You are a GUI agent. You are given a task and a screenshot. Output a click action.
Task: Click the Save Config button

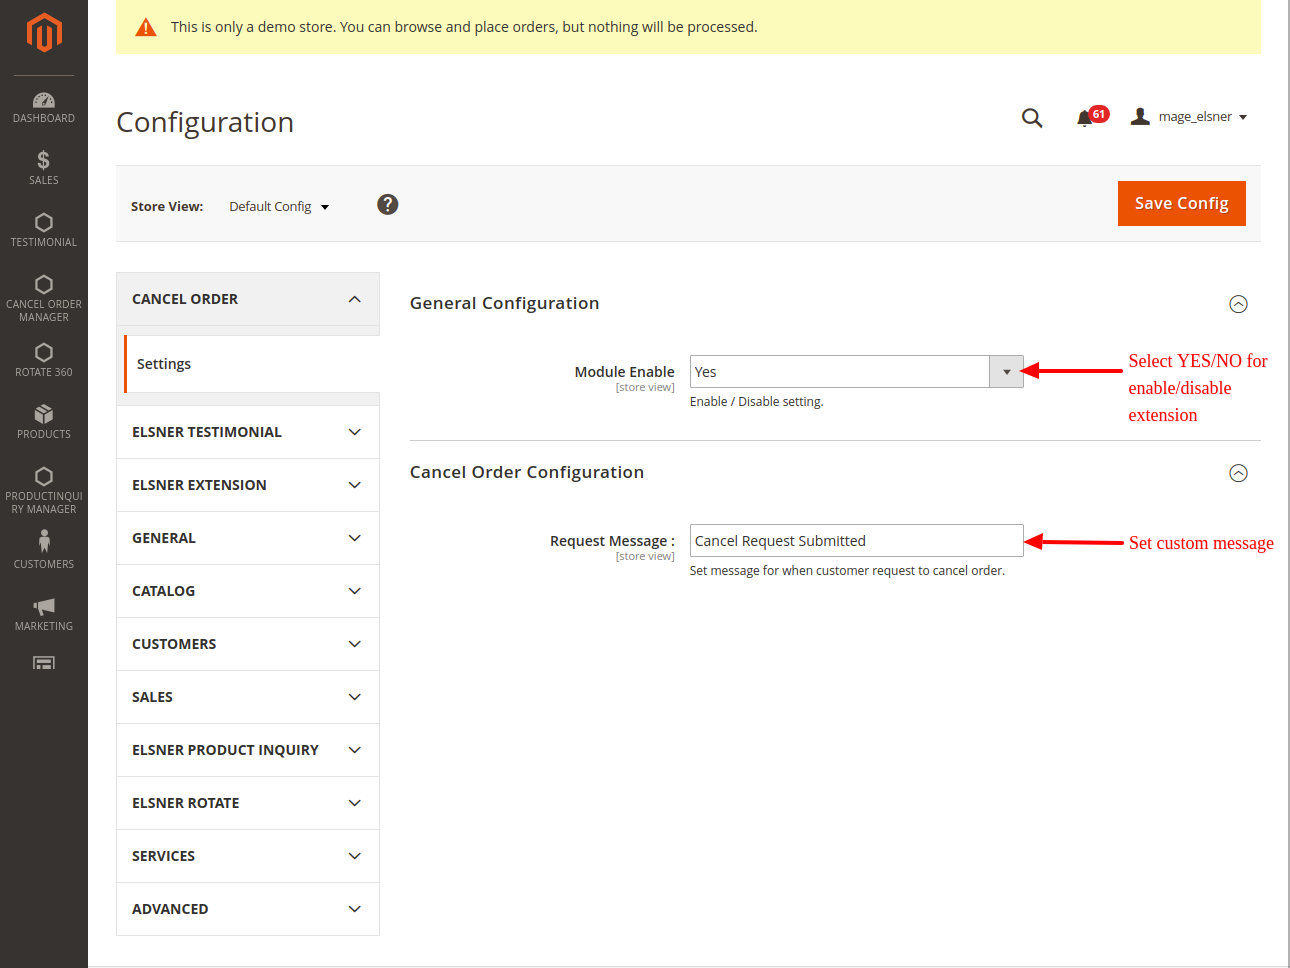pos(1181,203)
